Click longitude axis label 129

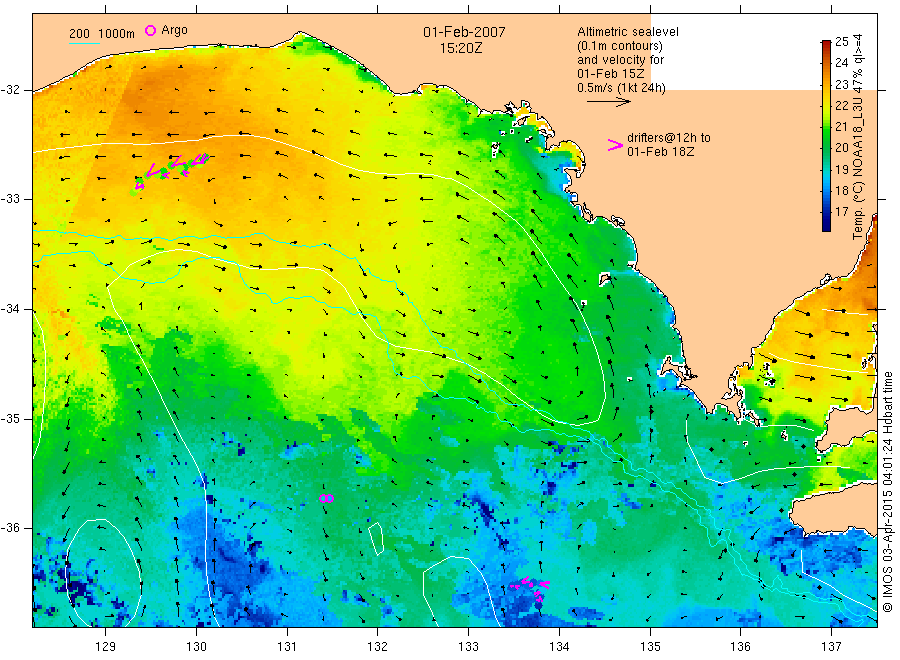106,647
